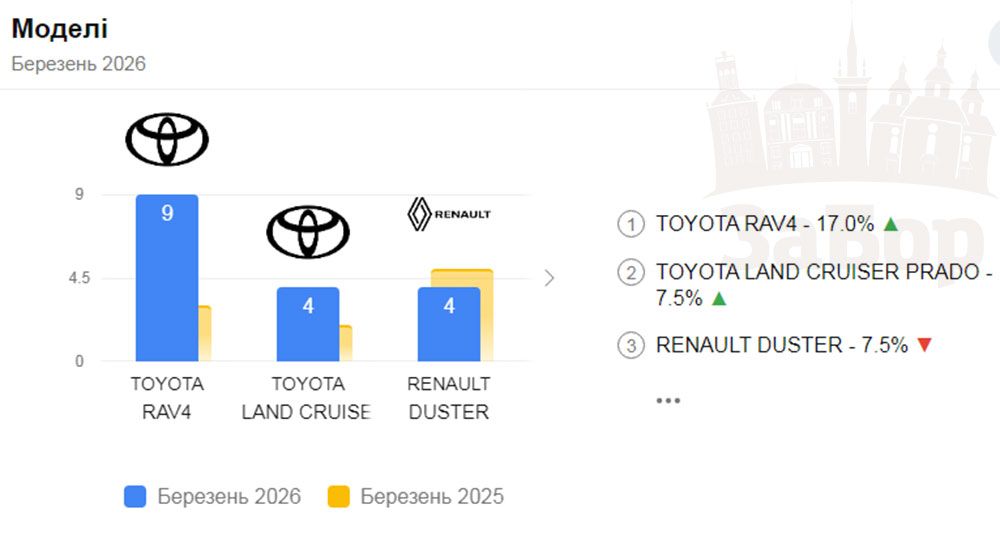Click the green up arrow after Prado's 7.5%
Image resolution: width=1000 pixels, height=552 pixels.
click(x=720, y=299)
